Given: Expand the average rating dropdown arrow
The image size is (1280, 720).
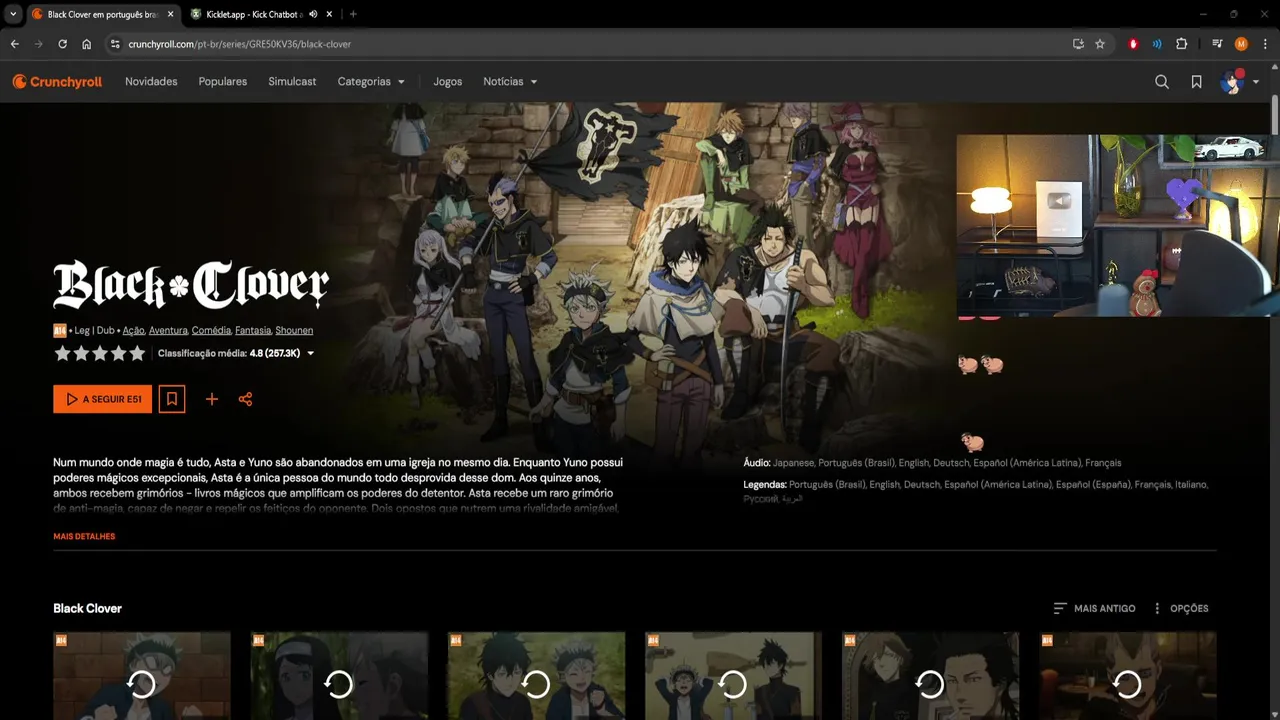Looking at the screenshot, I should (311, 354).
